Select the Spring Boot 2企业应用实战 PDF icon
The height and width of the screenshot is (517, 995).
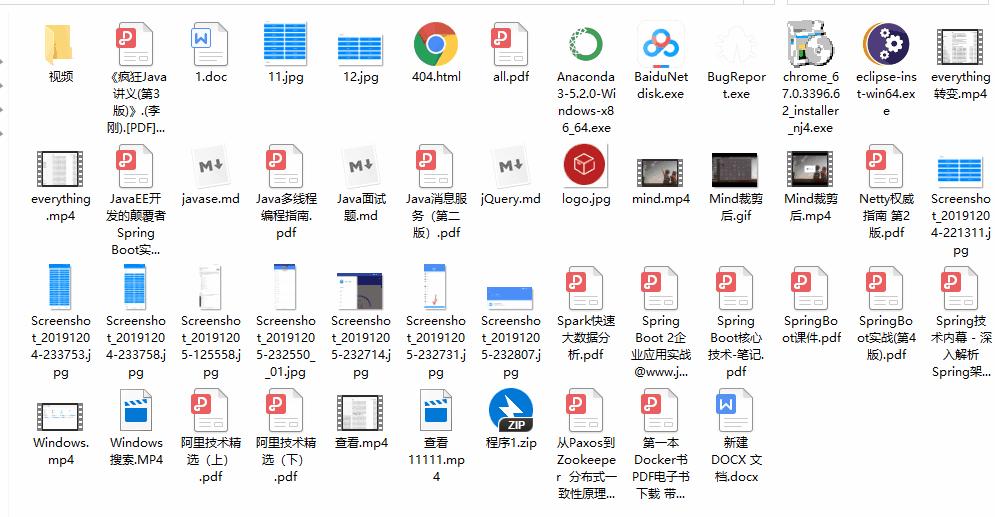661,289
